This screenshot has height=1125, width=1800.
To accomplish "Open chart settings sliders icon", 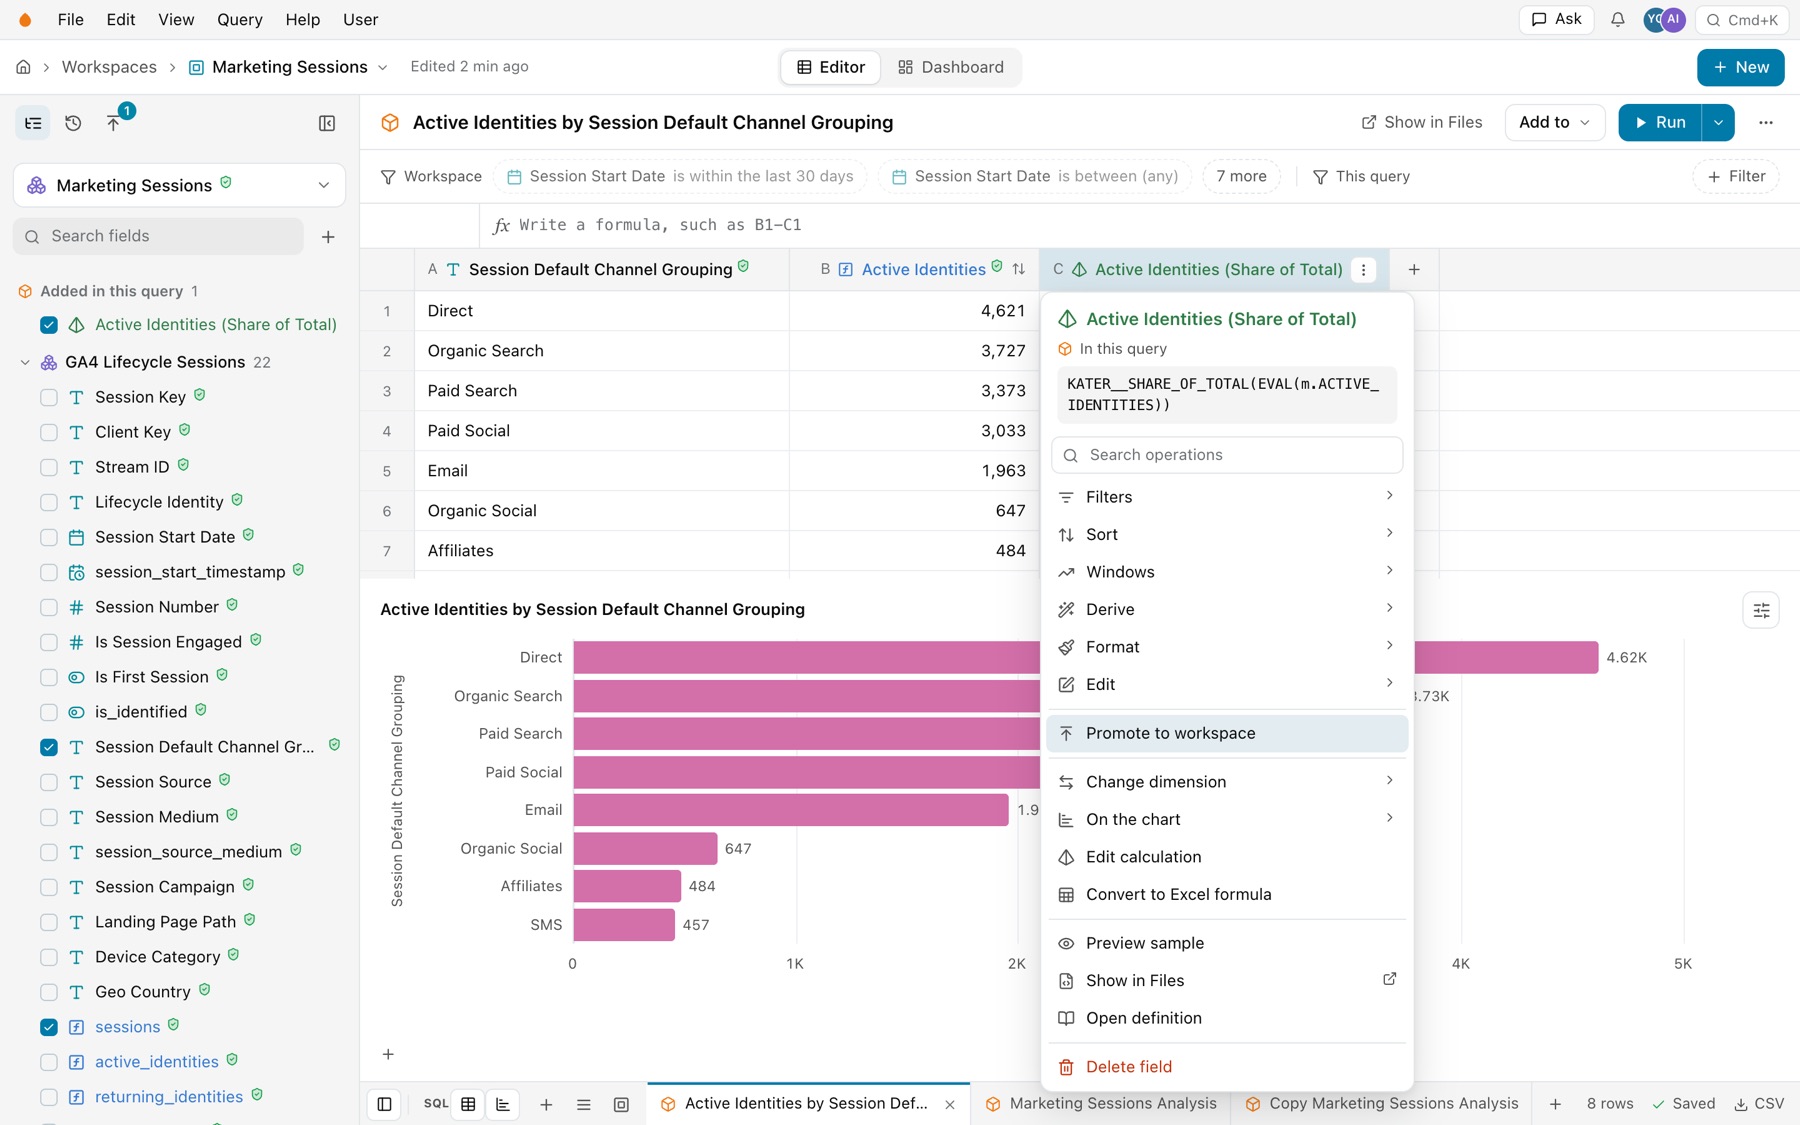I will click(1761, 610).
